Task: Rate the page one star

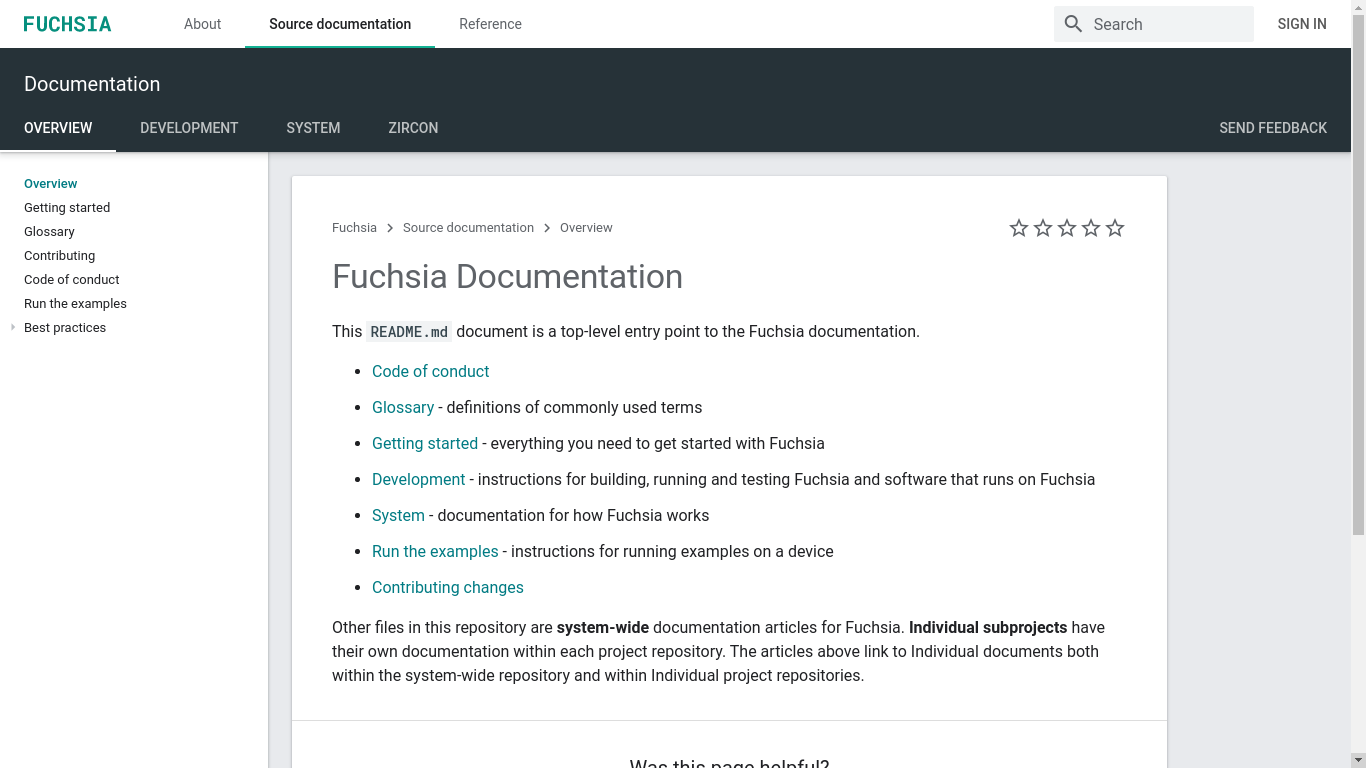Action: tap(1019, 228)
